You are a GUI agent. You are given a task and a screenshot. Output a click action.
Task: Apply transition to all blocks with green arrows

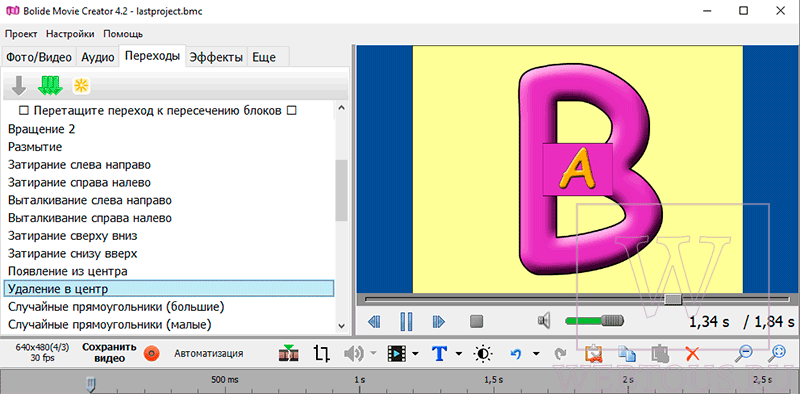click(50, 85)
